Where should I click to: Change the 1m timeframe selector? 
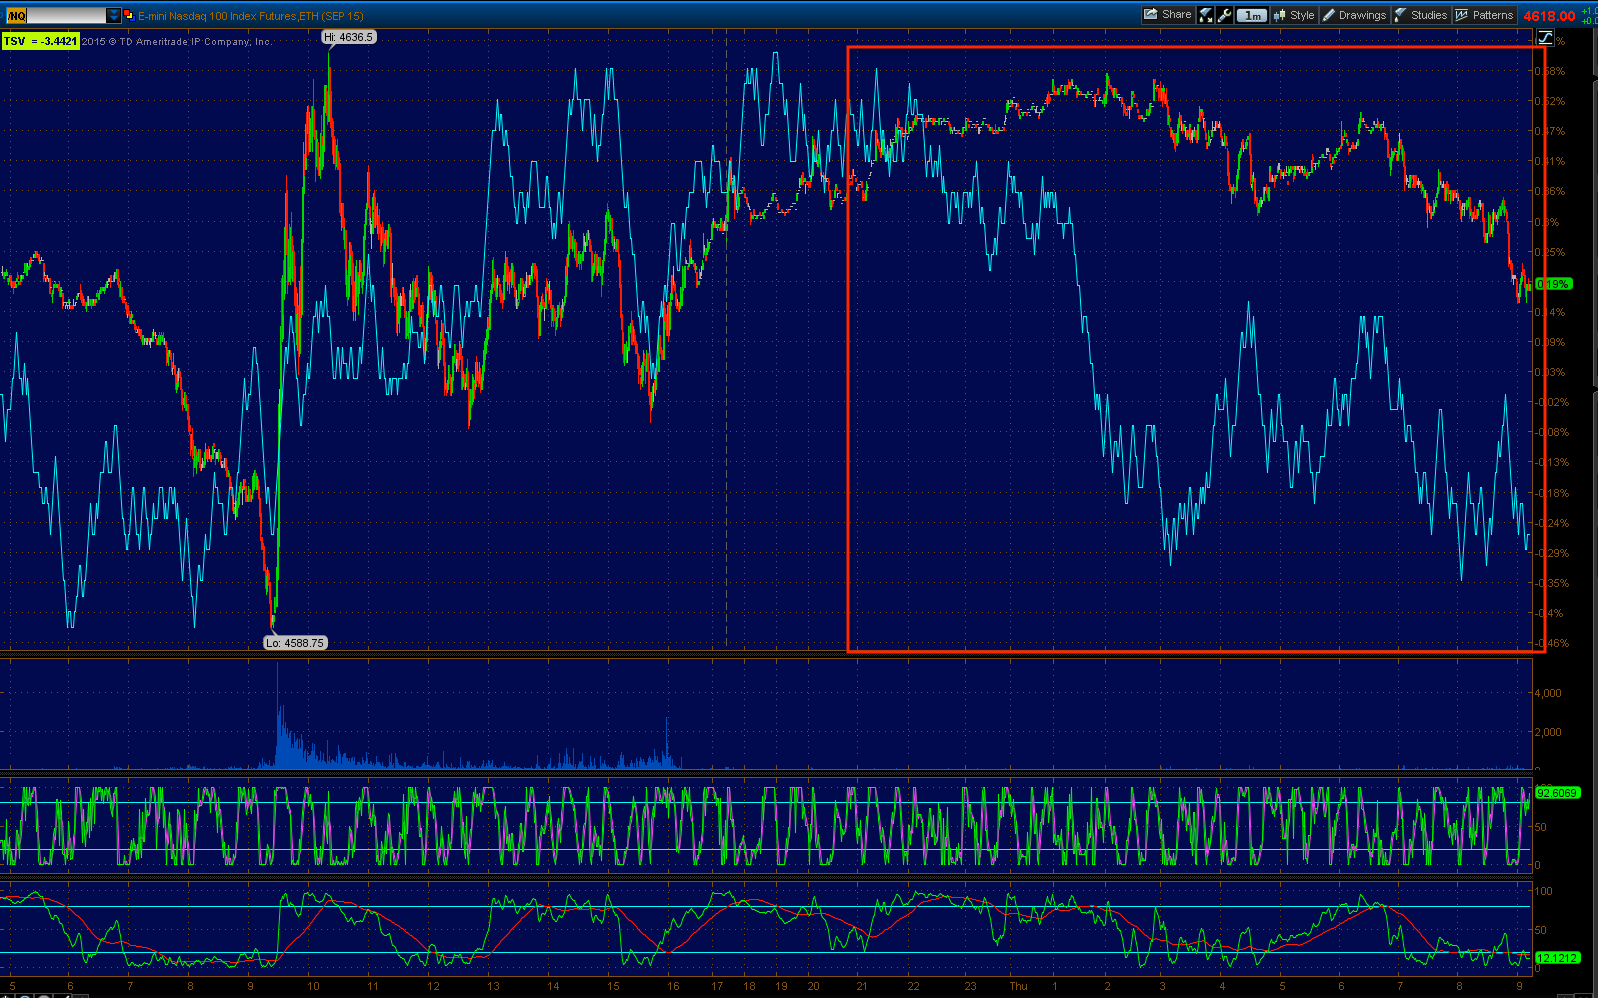[x=1251, y=15]
